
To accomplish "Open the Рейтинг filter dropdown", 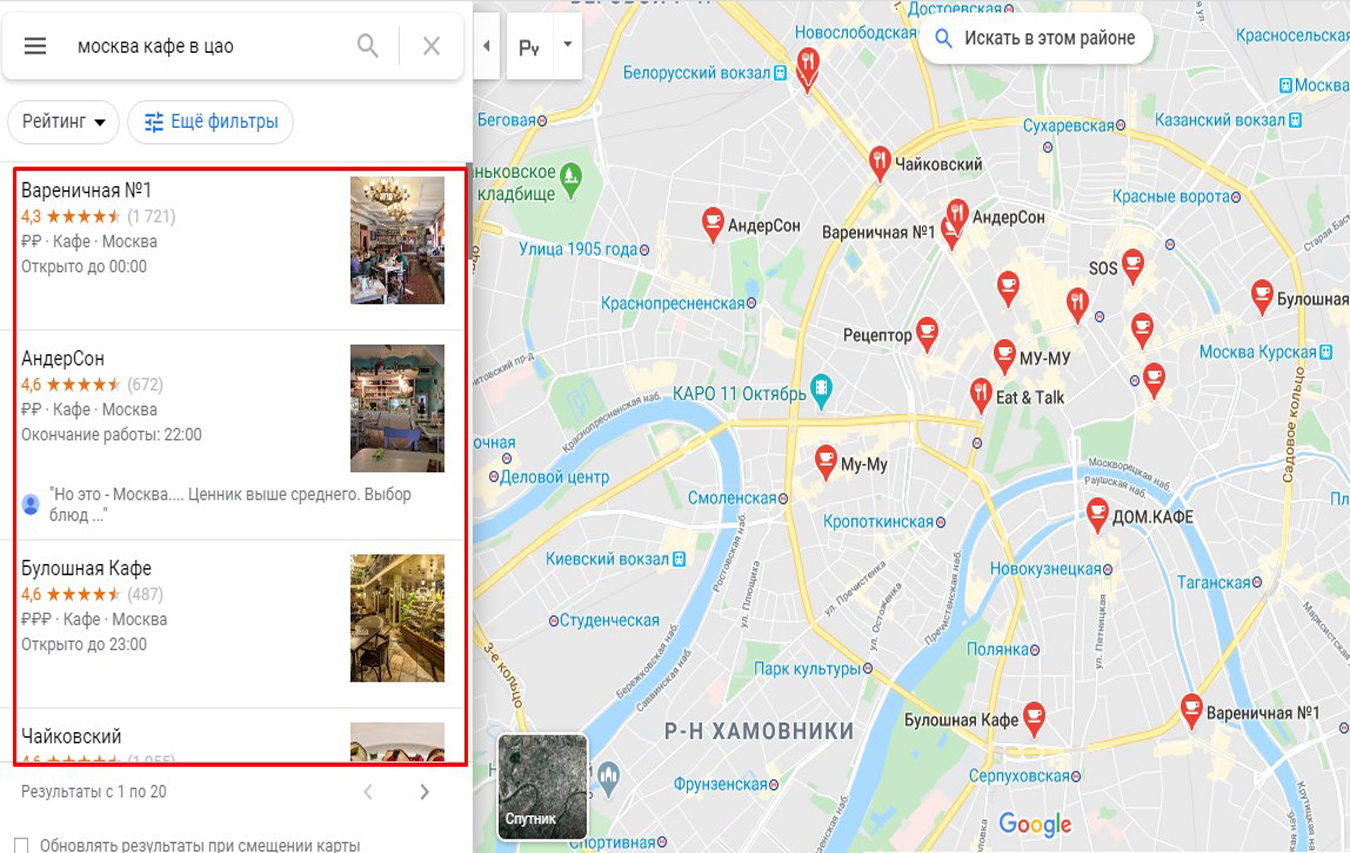I will [x=64, y=122].
